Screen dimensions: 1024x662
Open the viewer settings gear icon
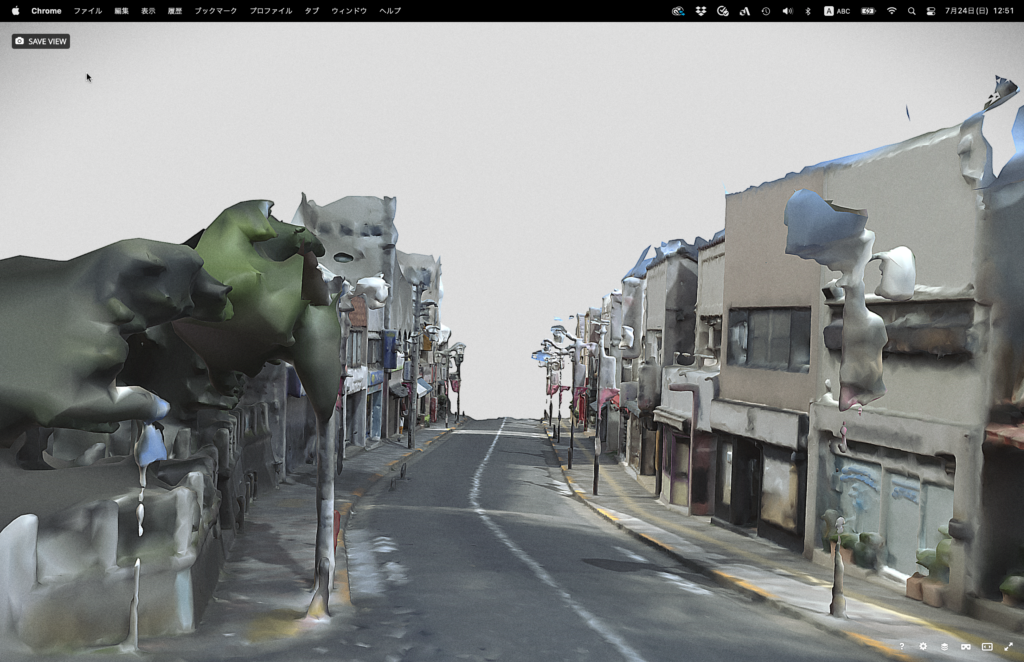pos(923,647)
